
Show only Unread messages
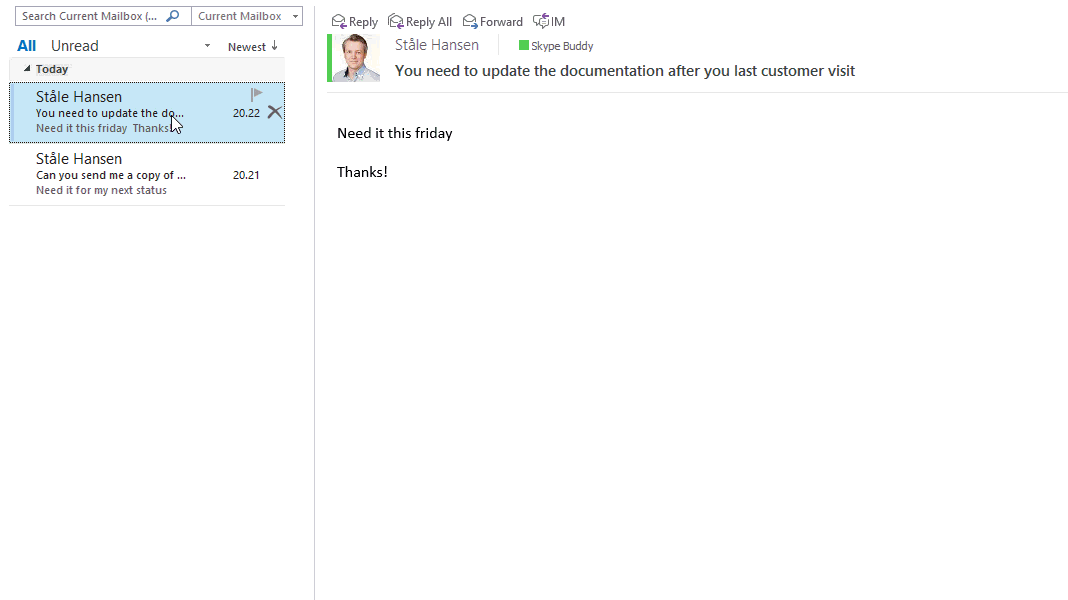(75, 46)
